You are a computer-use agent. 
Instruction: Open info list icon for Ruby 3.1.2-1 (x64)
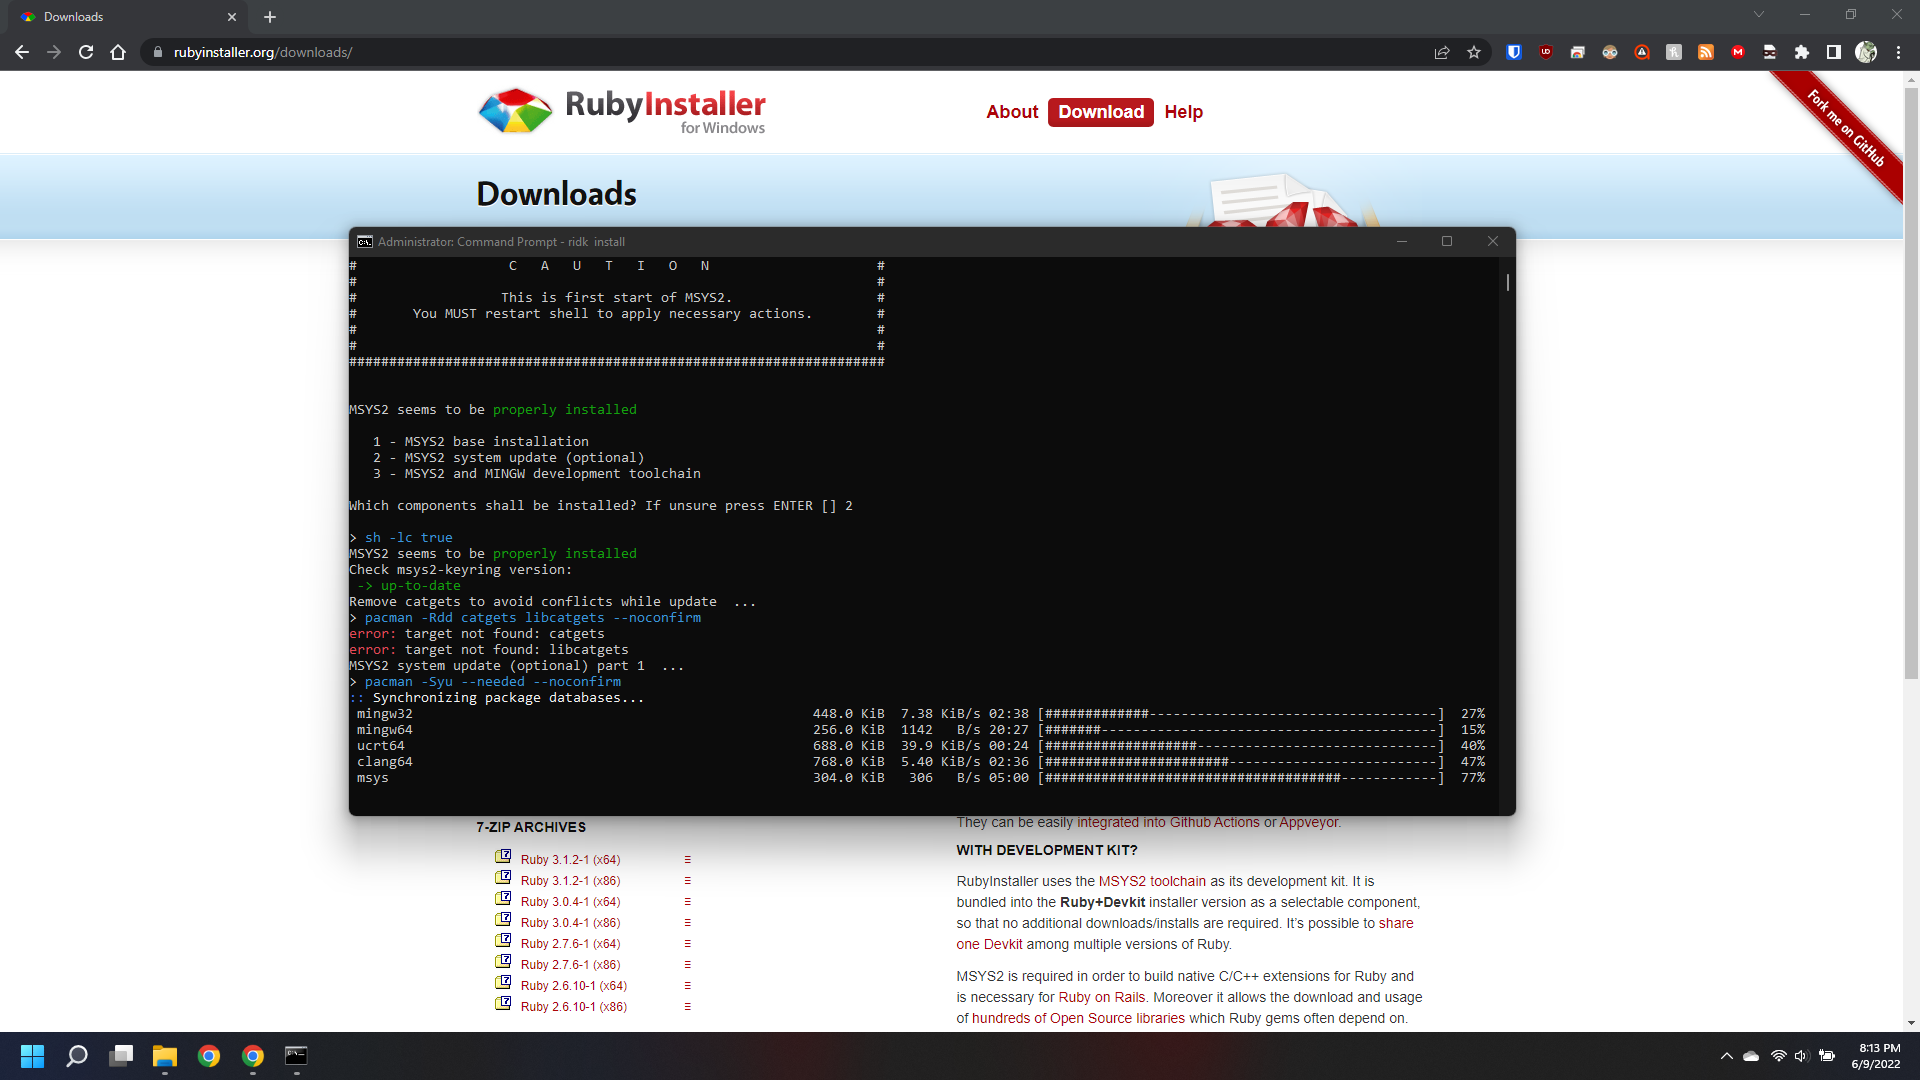click(x=687, y=860)
